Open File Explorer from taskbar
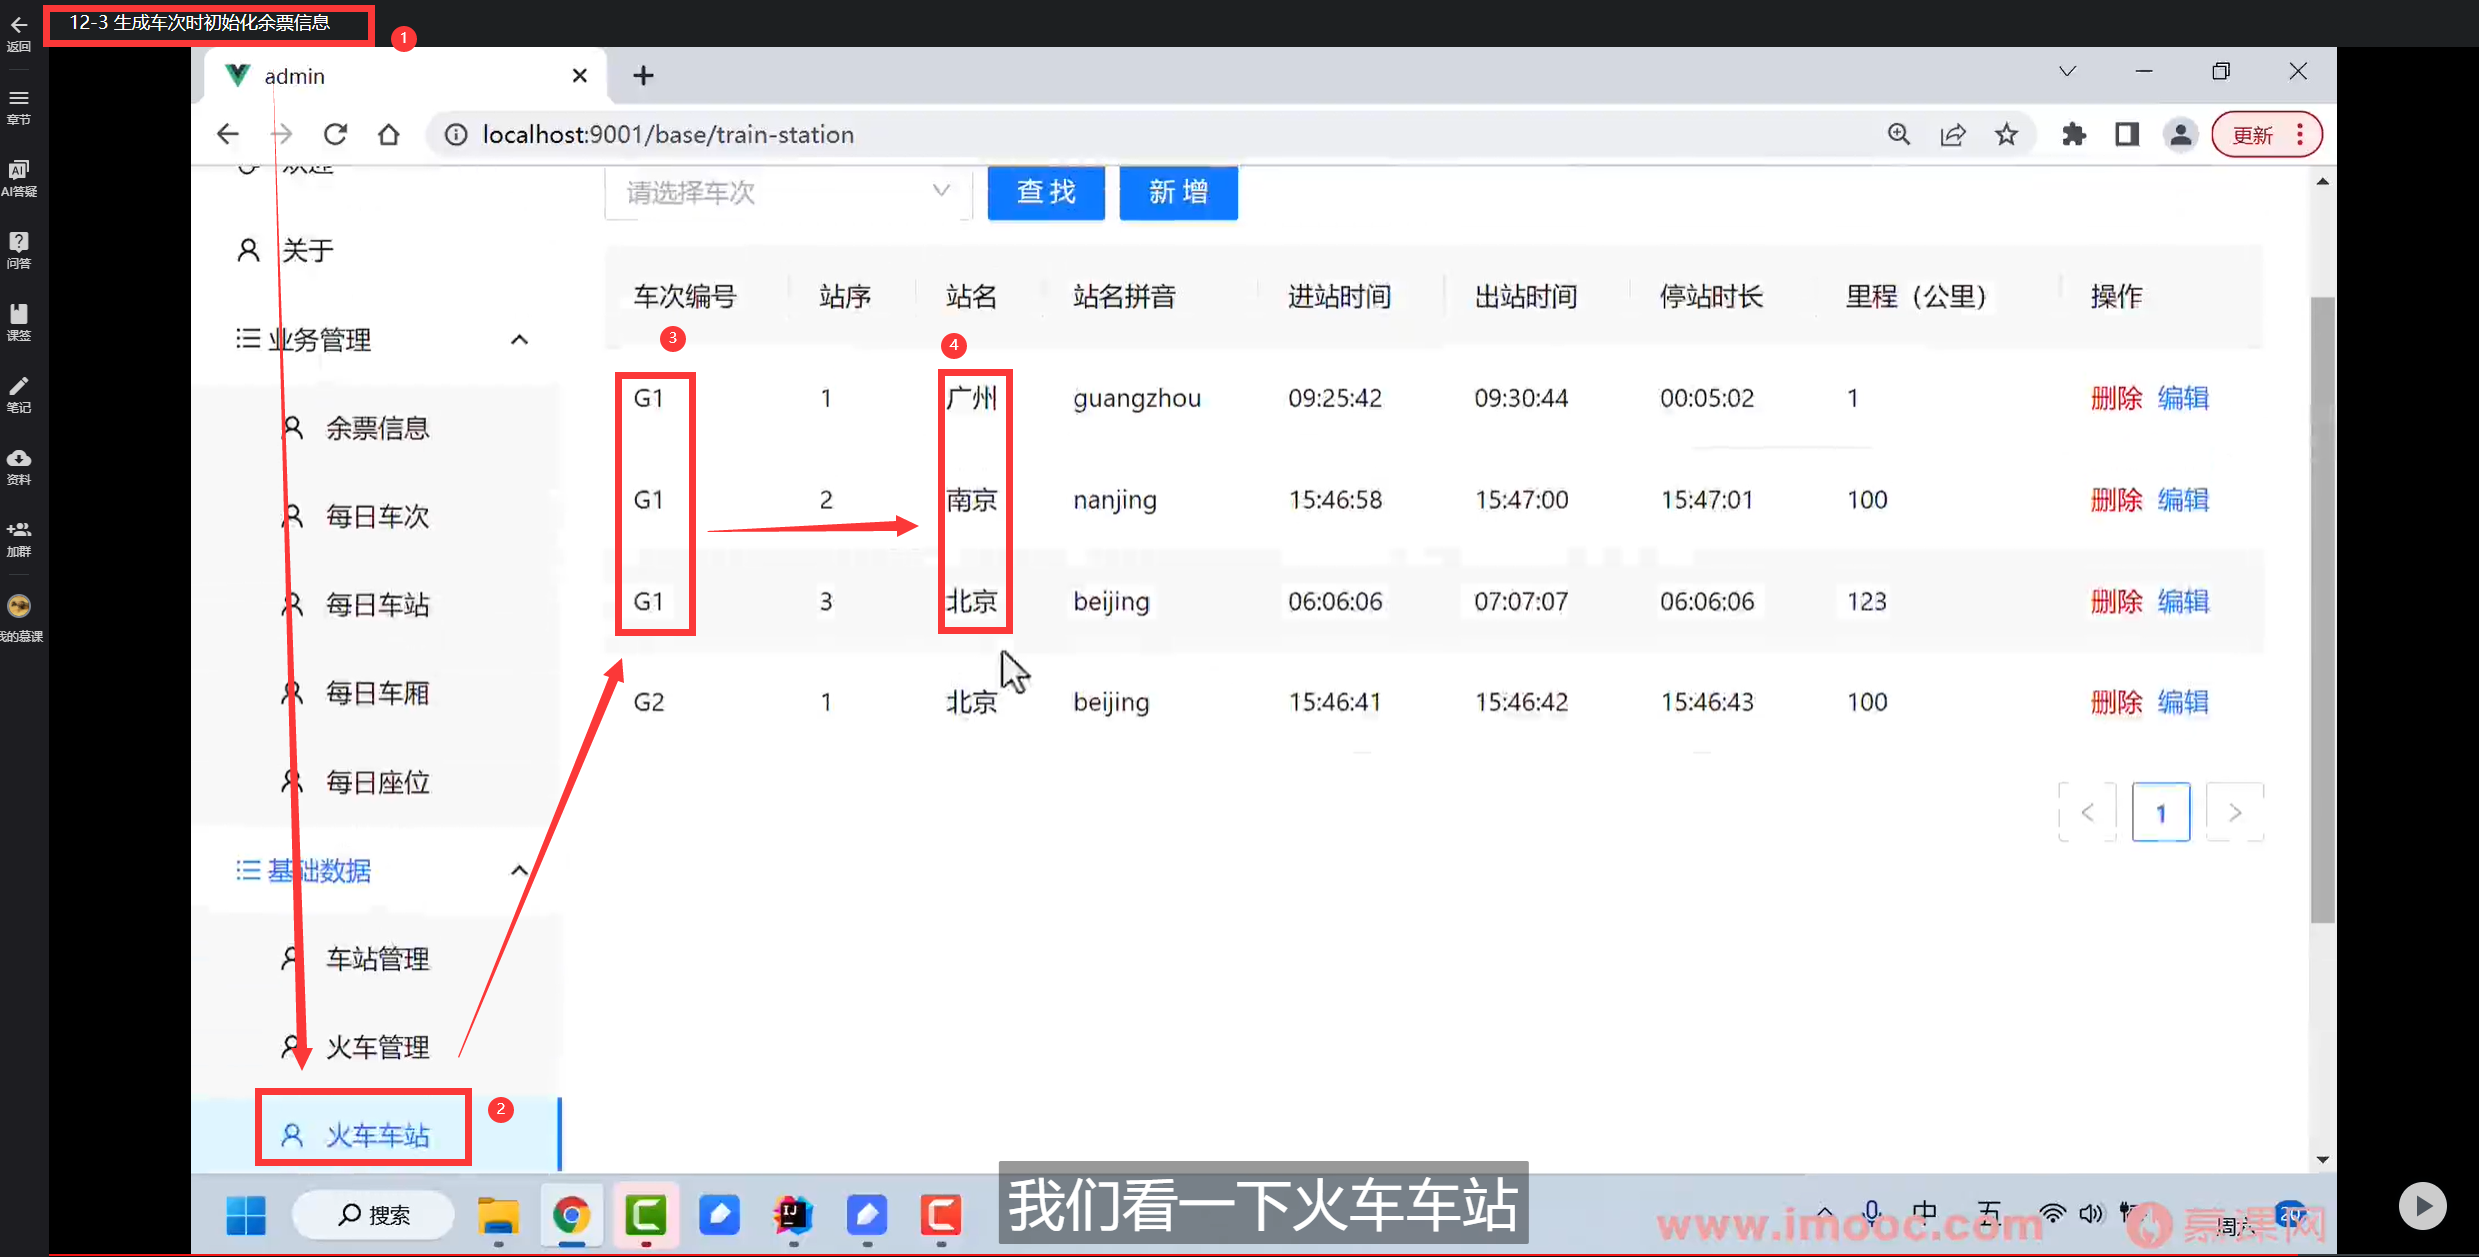This screenshot has width=2479, height=1257. [497, 1215]
